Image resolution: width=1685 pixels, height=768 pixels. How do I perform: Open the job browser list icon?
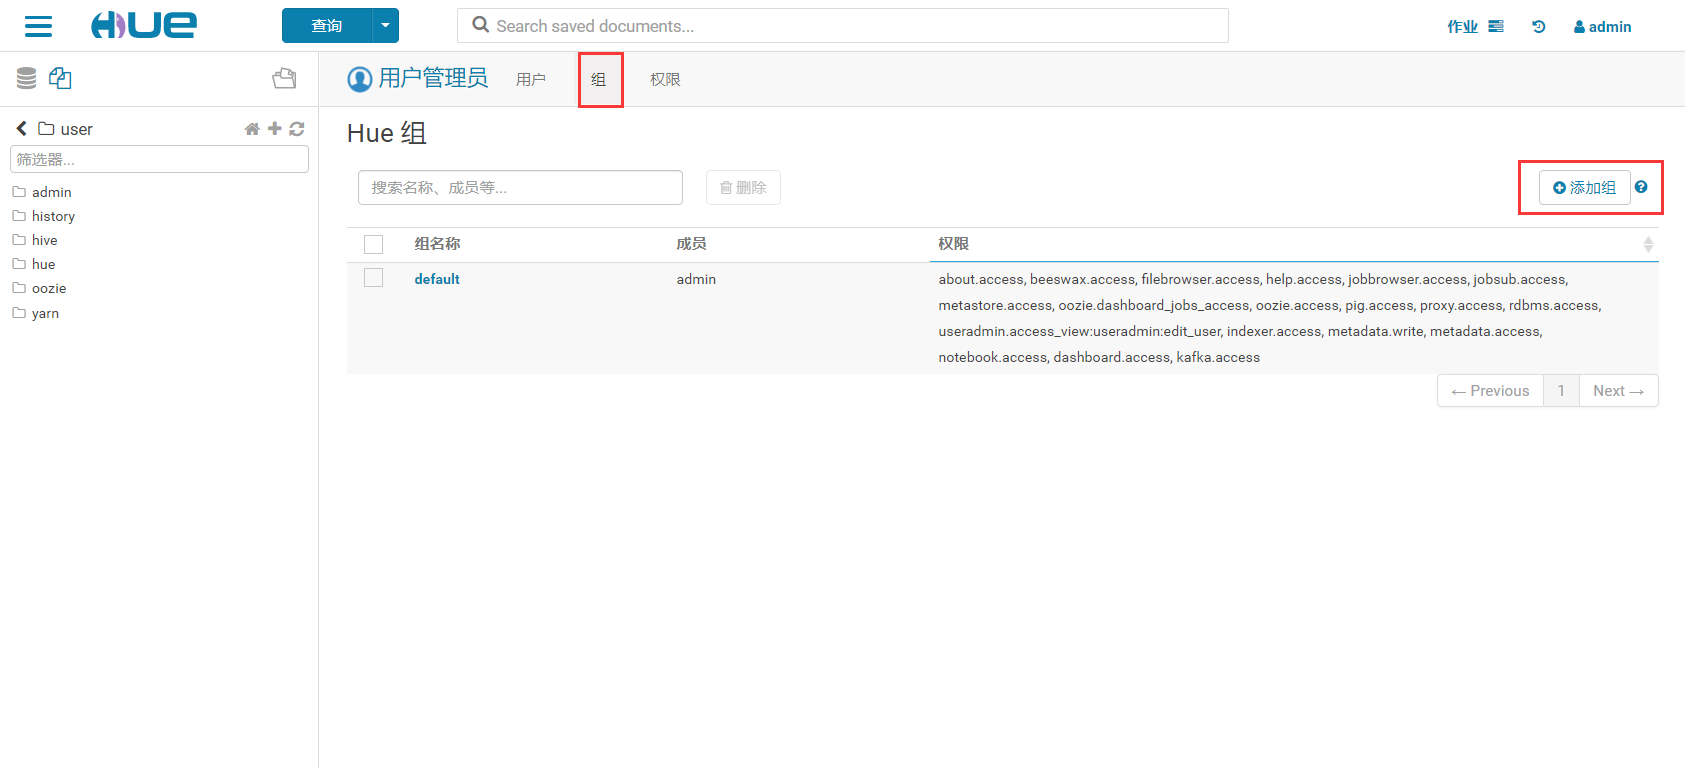tap(1496, 27)
